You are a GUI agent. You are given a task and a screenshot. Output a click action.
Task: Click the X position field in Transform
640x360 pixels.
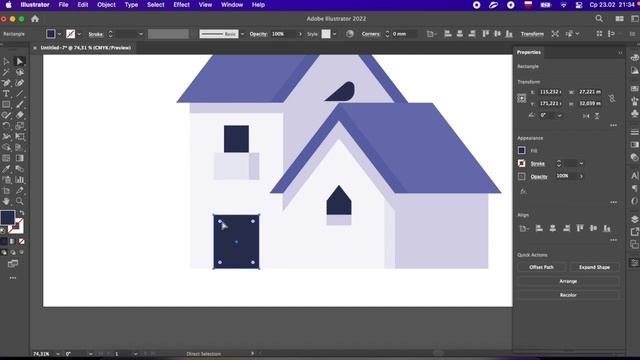(550, 92)
